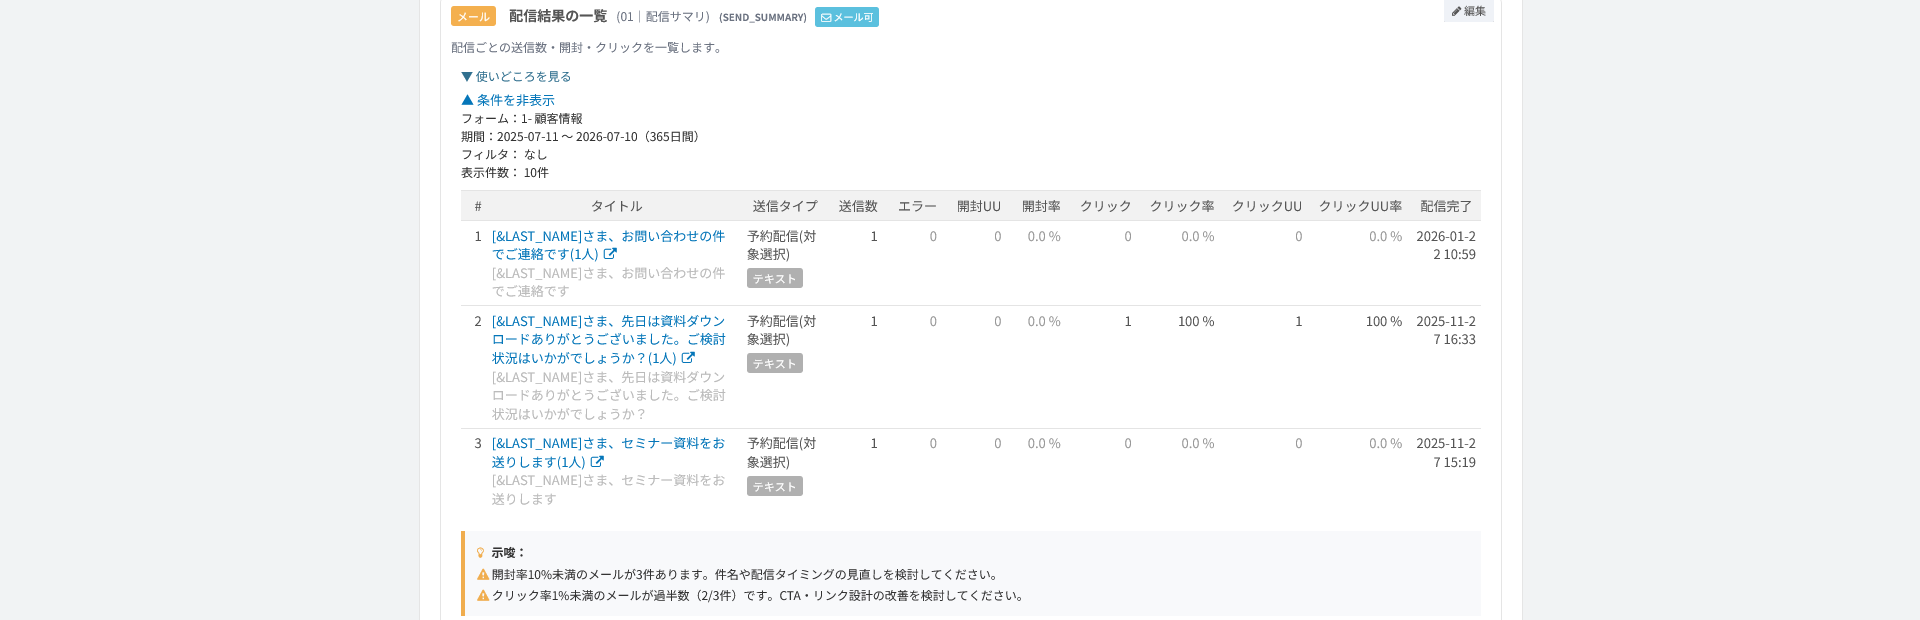Click external-link icon beside セミナー資料 title
Viewport: 1920px width, 620px height.
tap(597, 462)
